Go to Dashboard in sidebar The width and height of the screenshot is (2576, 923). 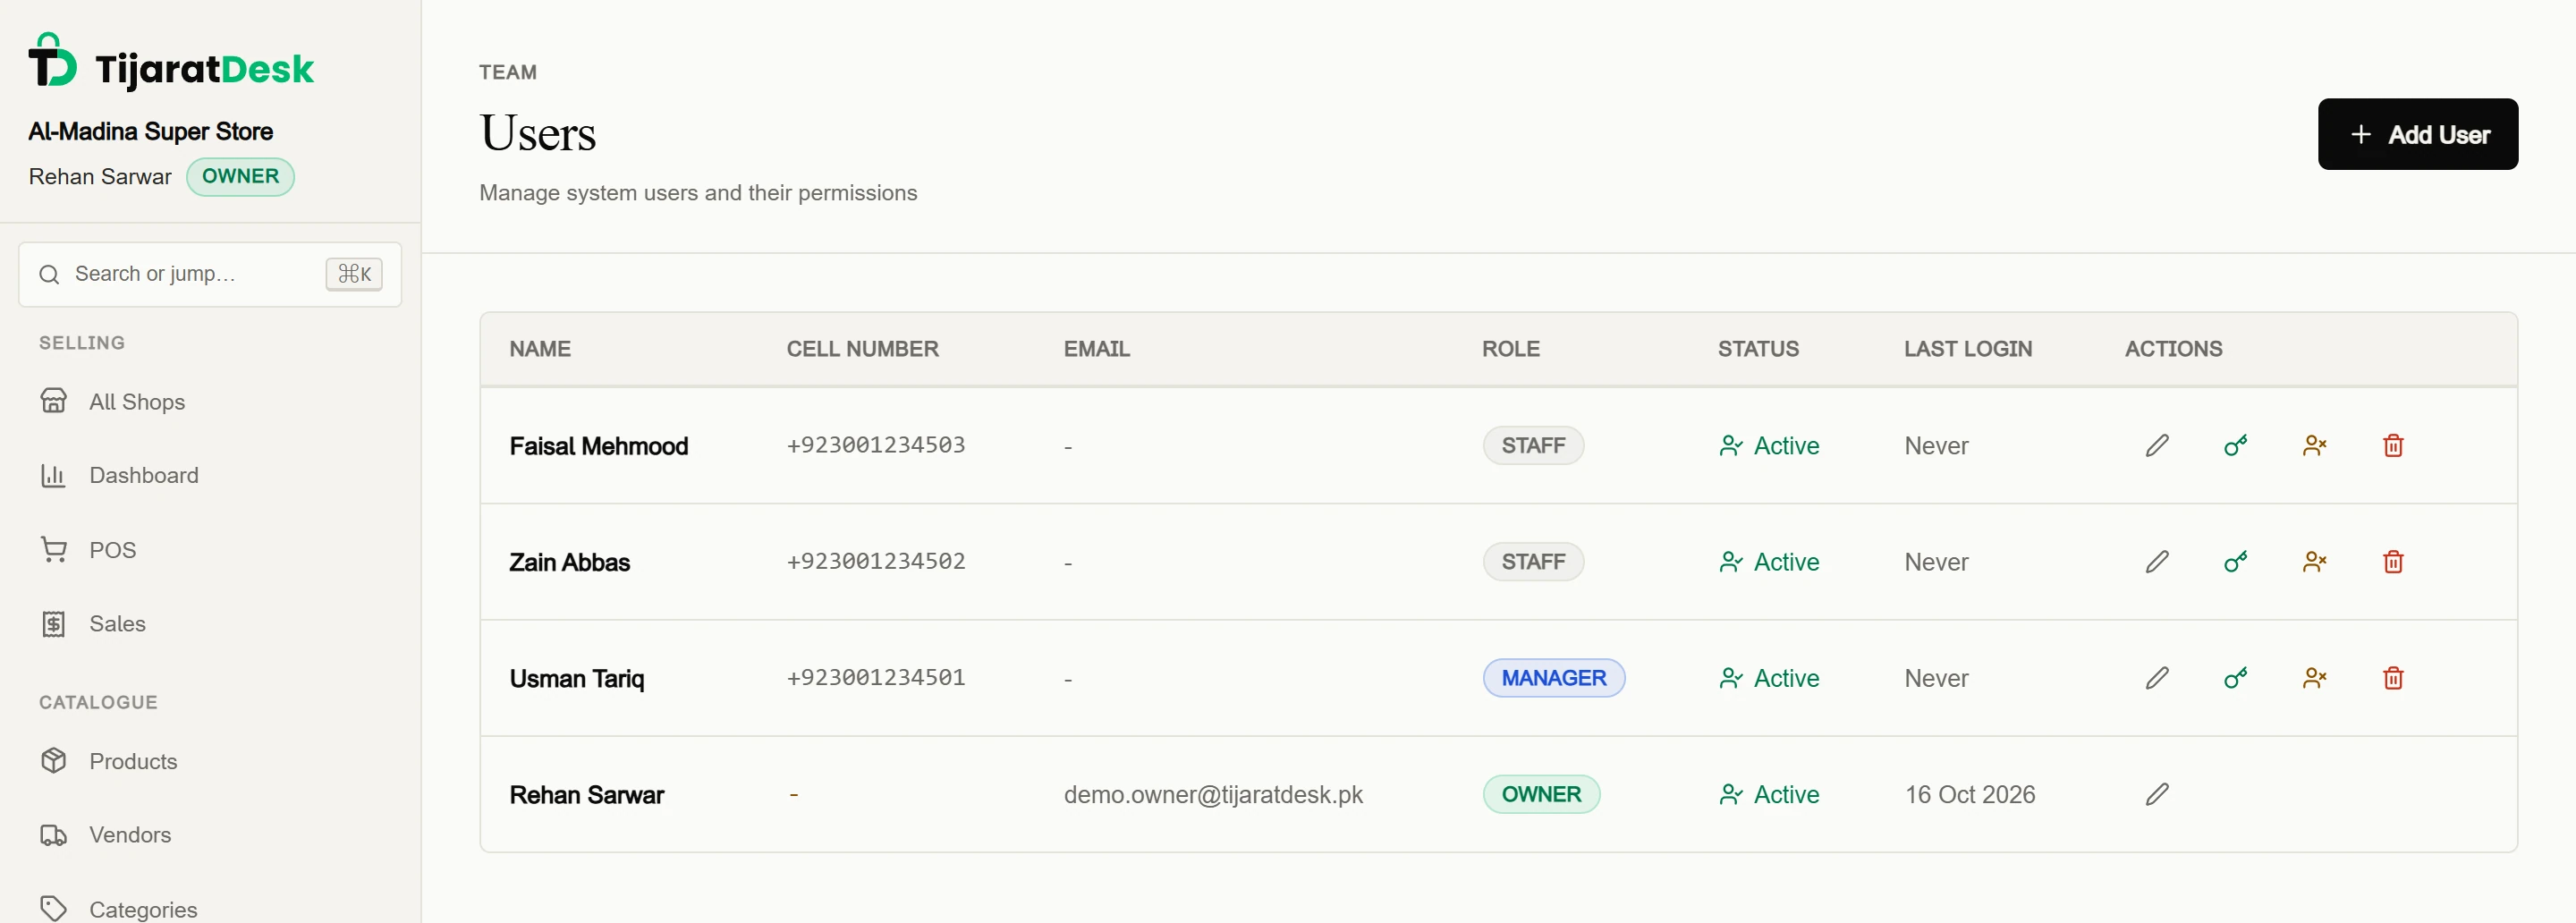(x=210, y=475)
